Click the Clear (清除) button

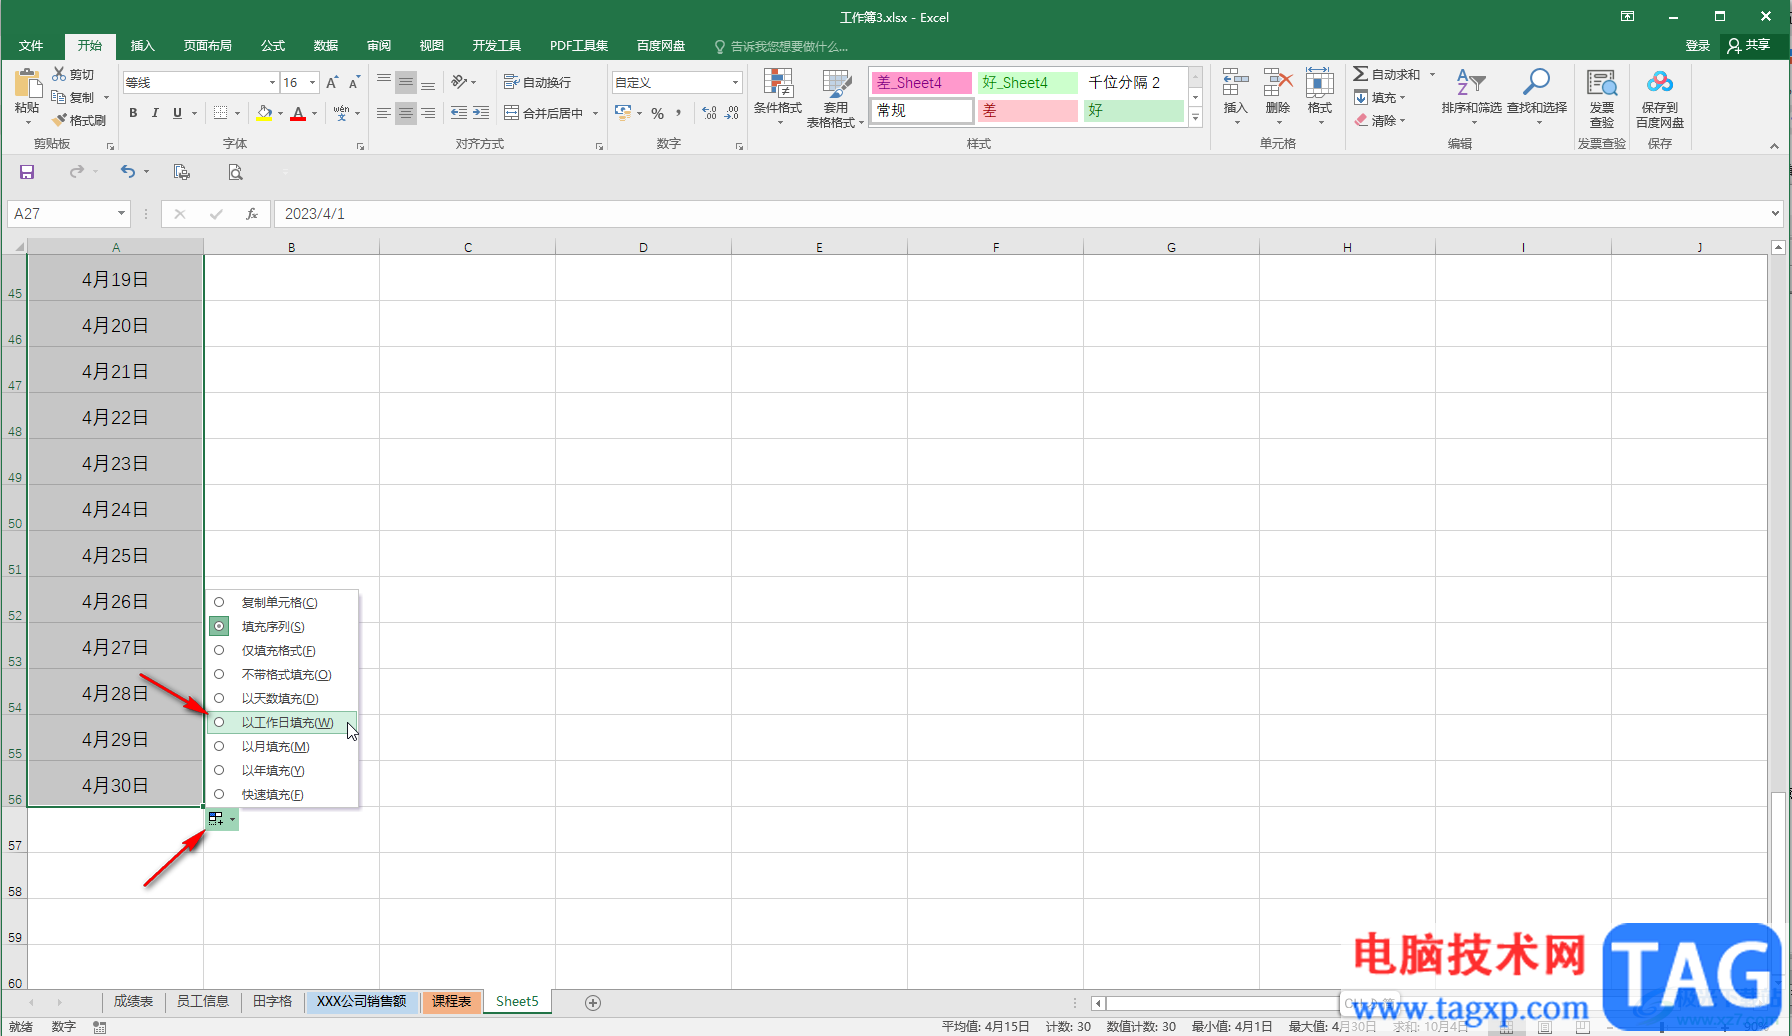1381,120
